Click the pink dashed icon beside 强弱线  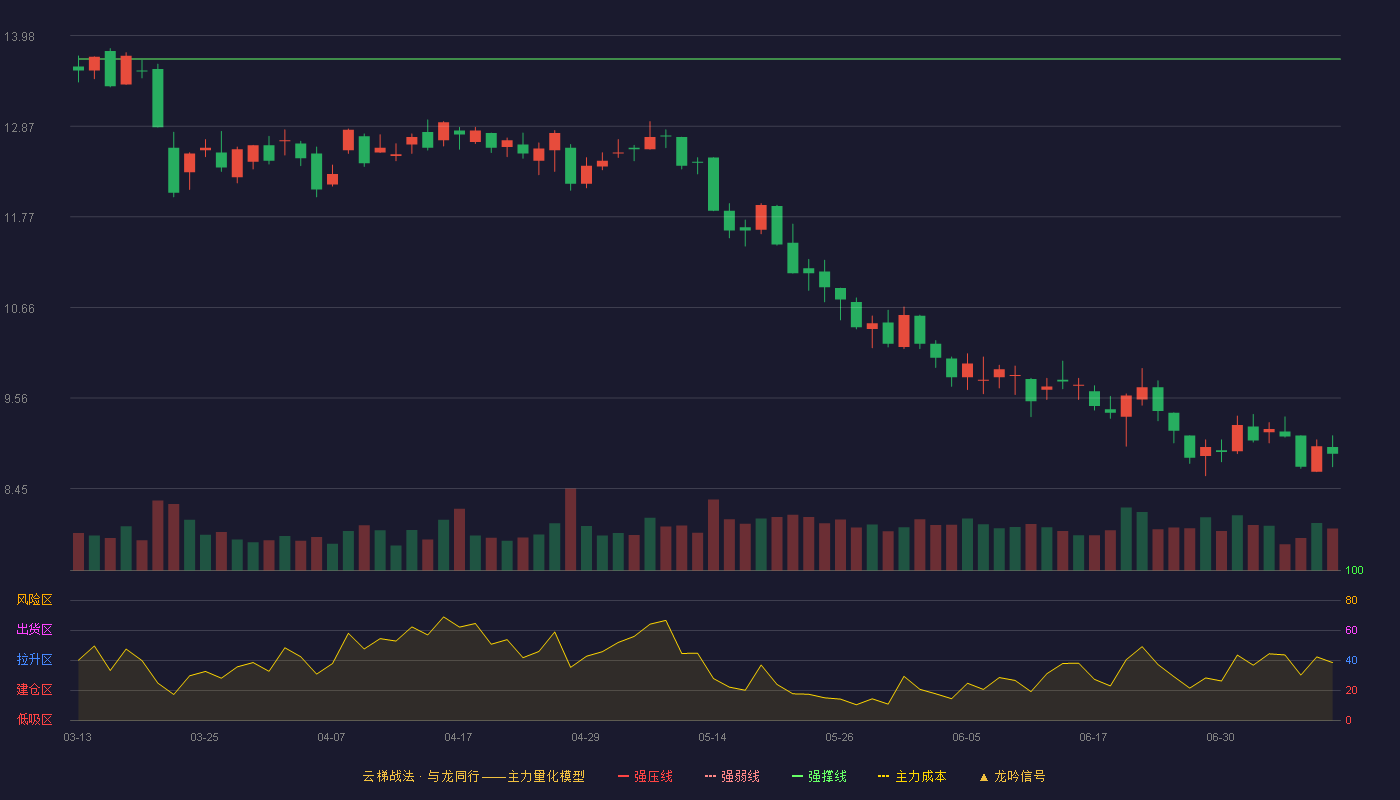pos(711,776)
